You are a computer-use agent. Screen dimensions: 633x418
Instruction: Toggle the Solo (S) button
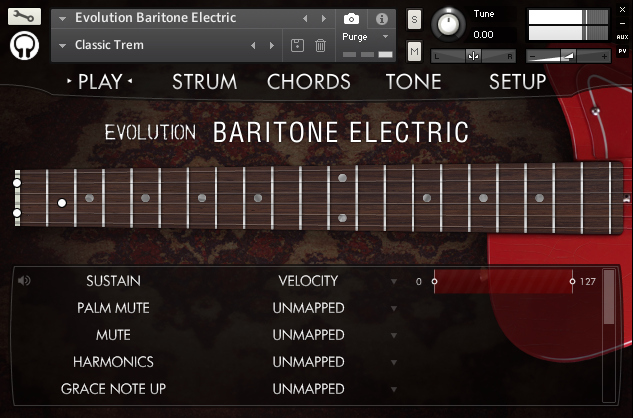[x=415, y=20]
